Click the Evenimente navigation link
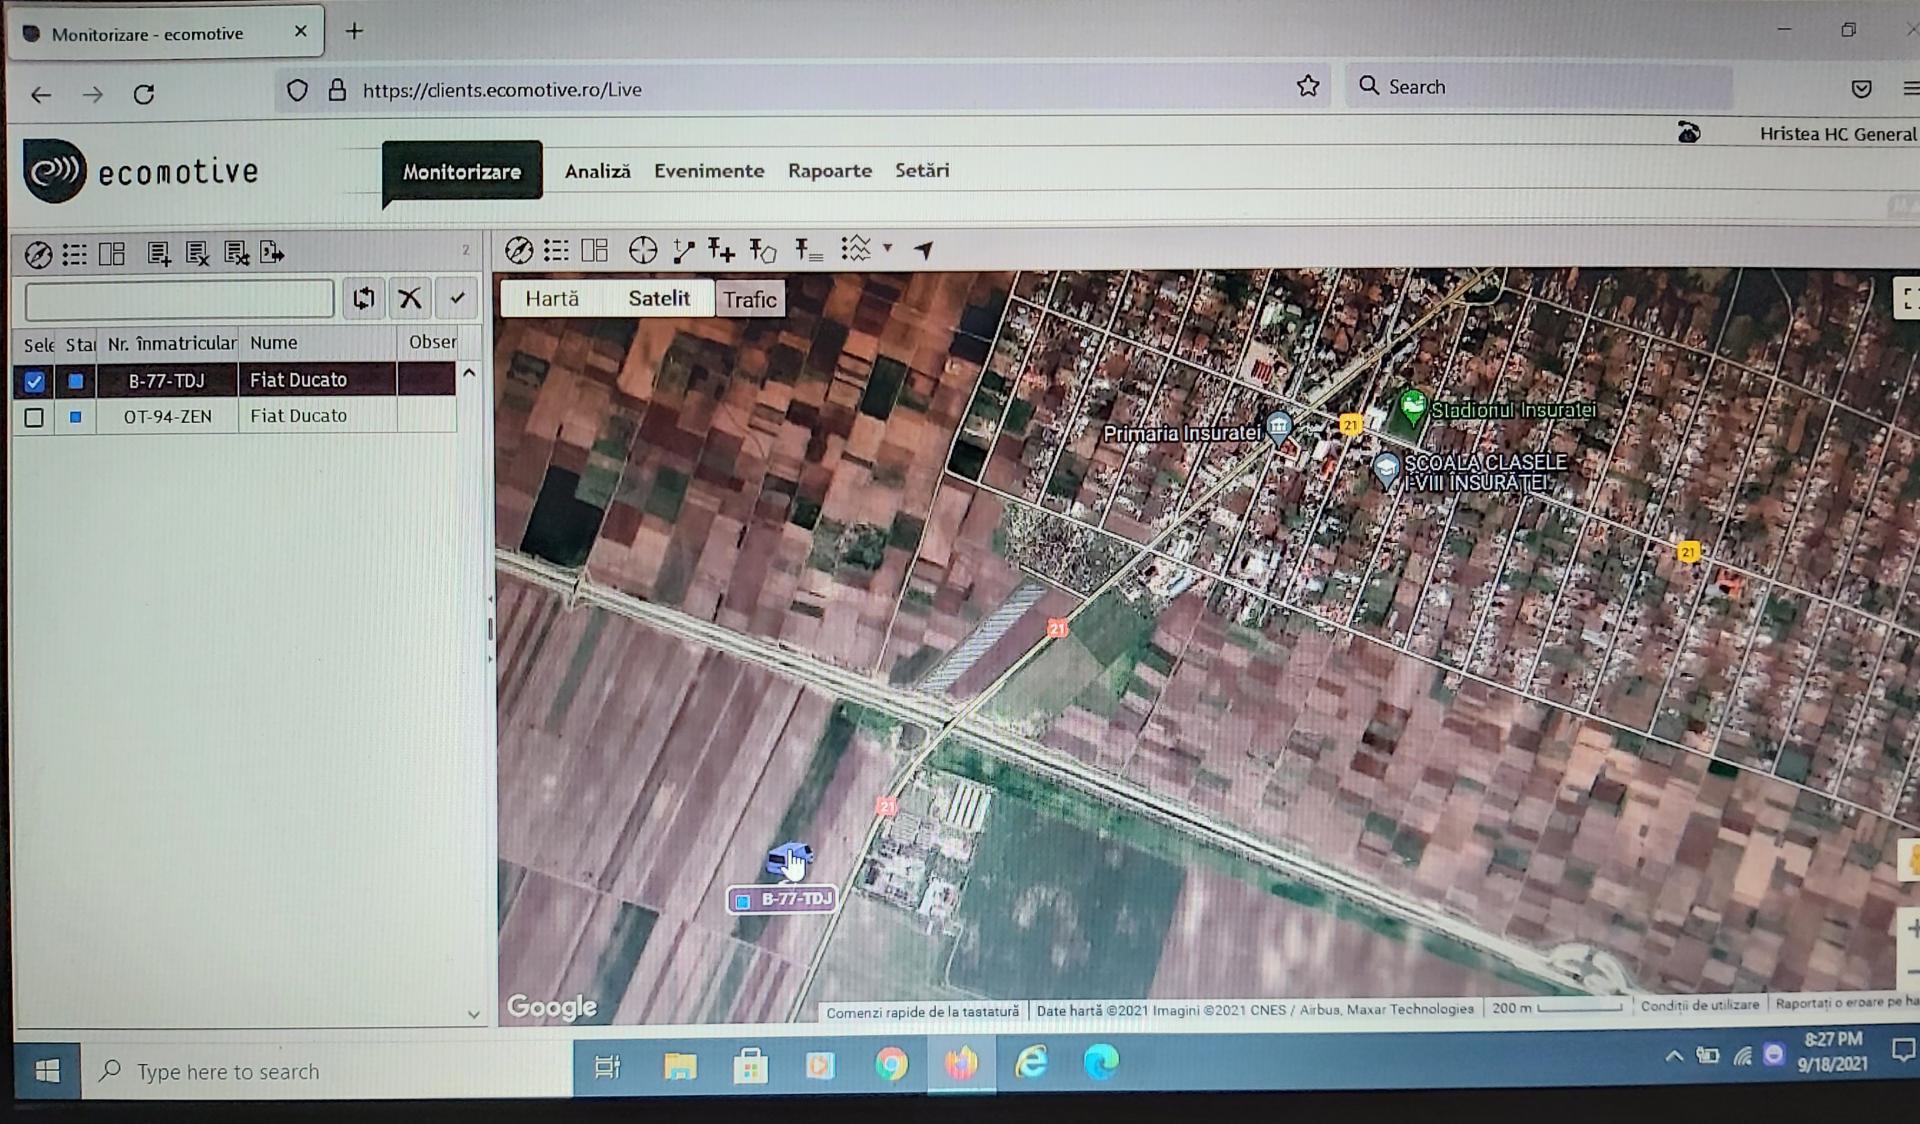This screenshot has height=1124, width=1920. coord(708,171)
